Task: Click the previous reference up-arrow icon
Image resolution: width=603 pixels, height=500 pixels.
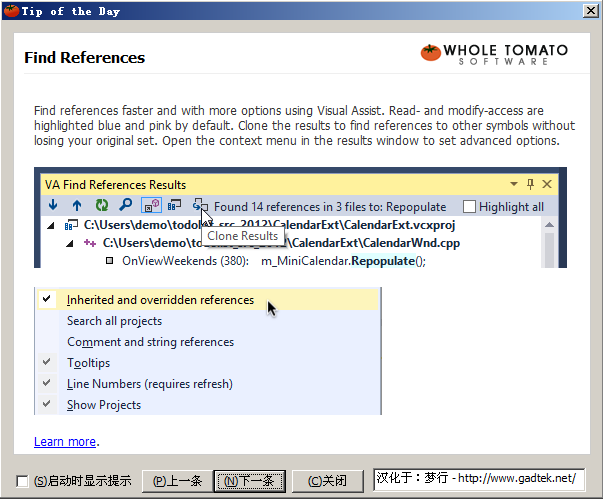Action: (77, 205)
